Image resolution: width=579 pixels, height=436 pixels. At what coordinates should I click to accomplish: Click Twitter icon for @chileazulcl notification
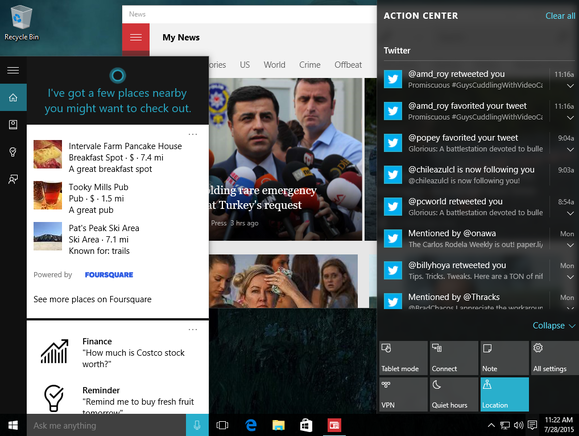[393, 175]
